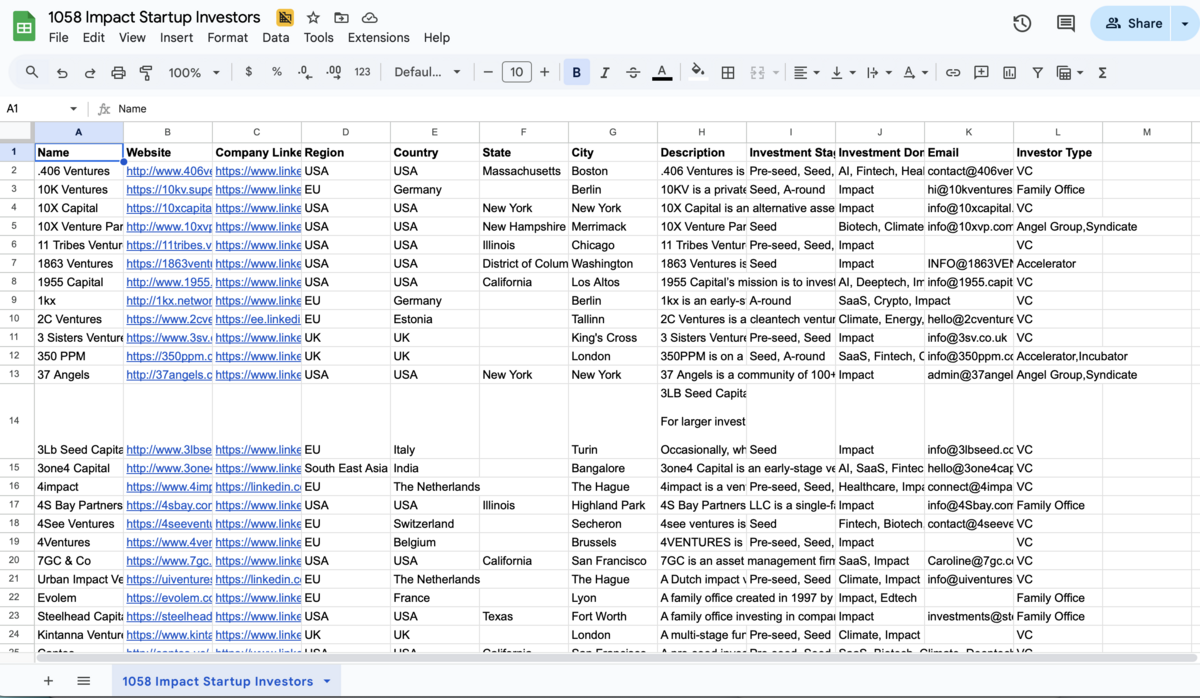Insert a comment on the cell
This screenshot has width=1200, height=698.
981,72
